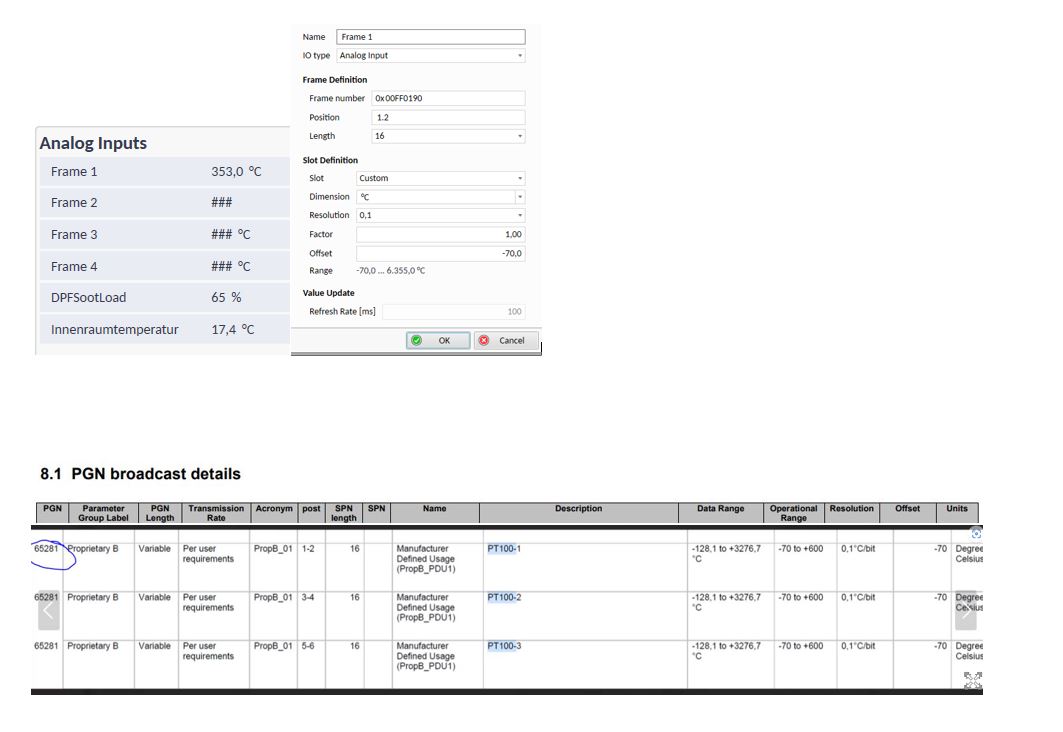Select the Innenraumtemperatur row
This screenshot has width=1063, height=732.
click(x=164, y=329)
